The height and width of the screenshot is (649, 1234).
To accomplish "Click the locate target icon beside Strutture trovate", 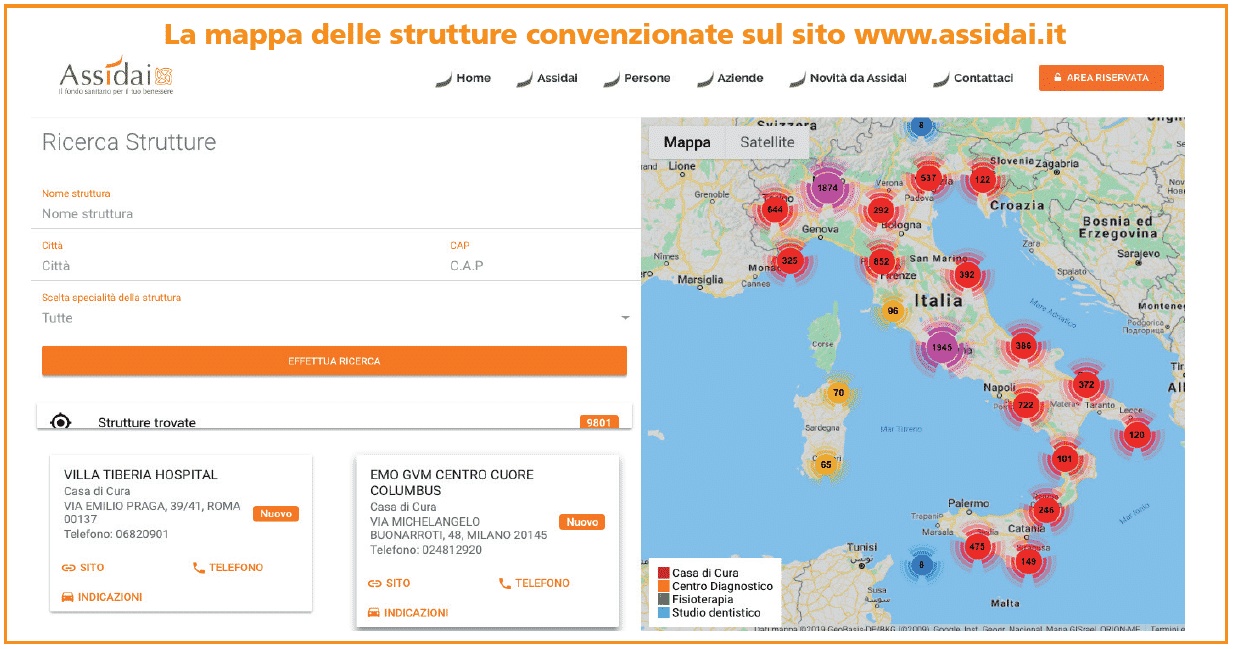I will click(x=61, y=422).
